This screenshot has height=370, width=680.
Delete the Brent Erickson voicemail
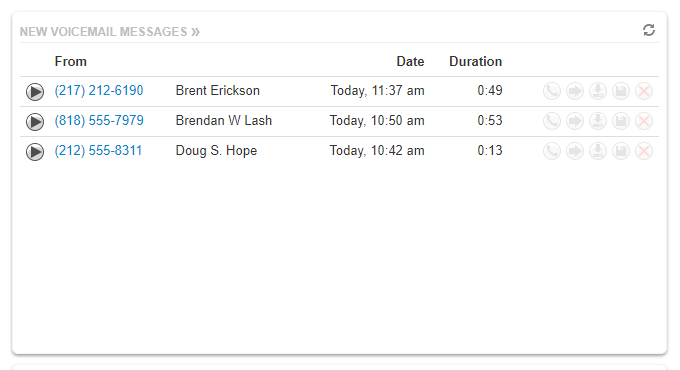click(x=644, y=91)
